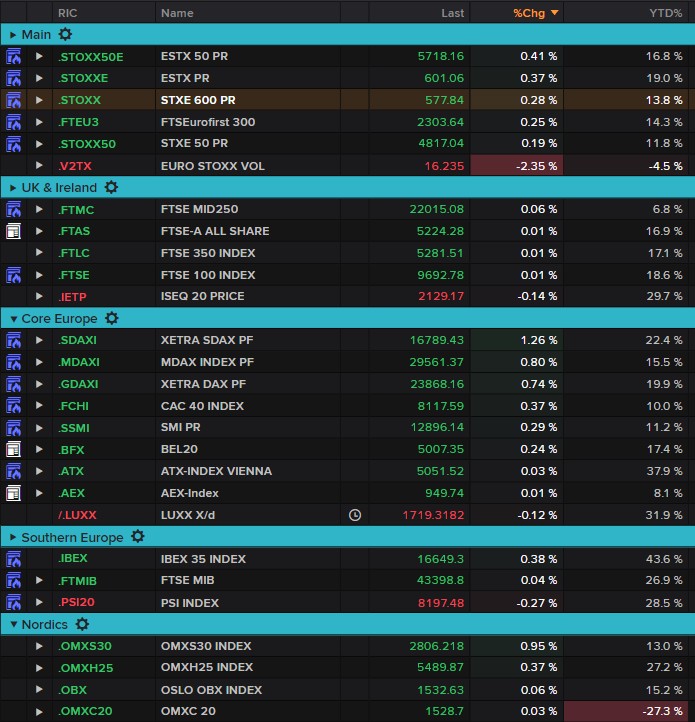Click the .OMXS30 RIC code
The height and width of the screenshot is (722, 695).
click(x=85, y=647)
